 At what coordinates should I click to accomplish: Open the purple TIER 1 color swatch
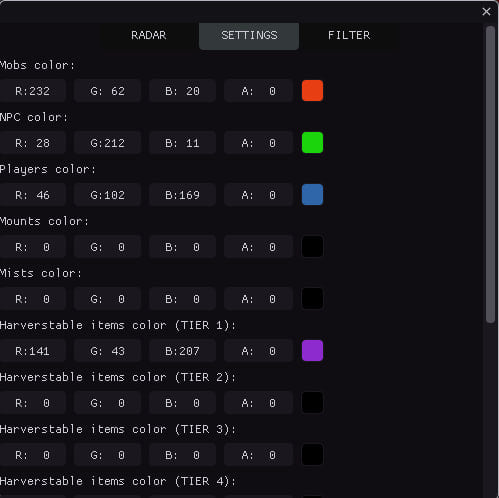click(312, 351)
